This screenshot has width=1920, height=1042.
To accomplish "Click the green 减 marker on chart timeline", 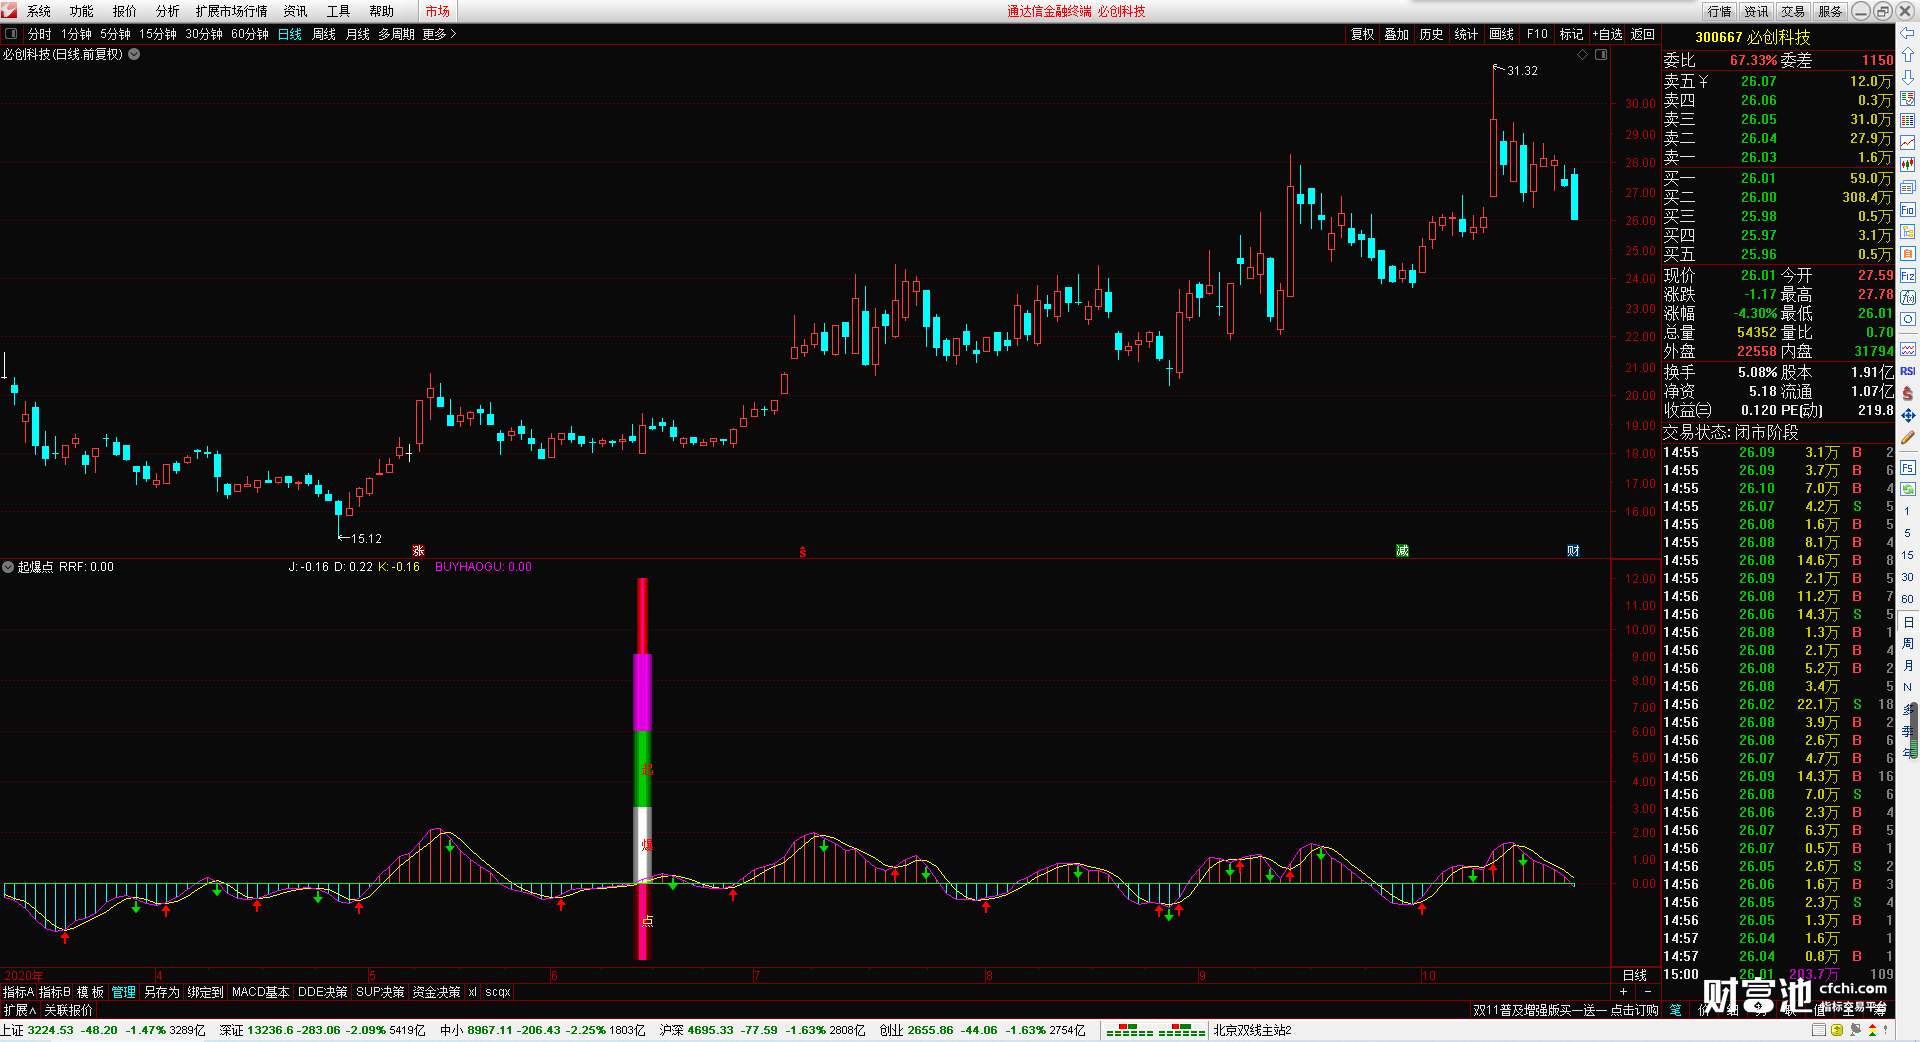I will (1402, 551).
